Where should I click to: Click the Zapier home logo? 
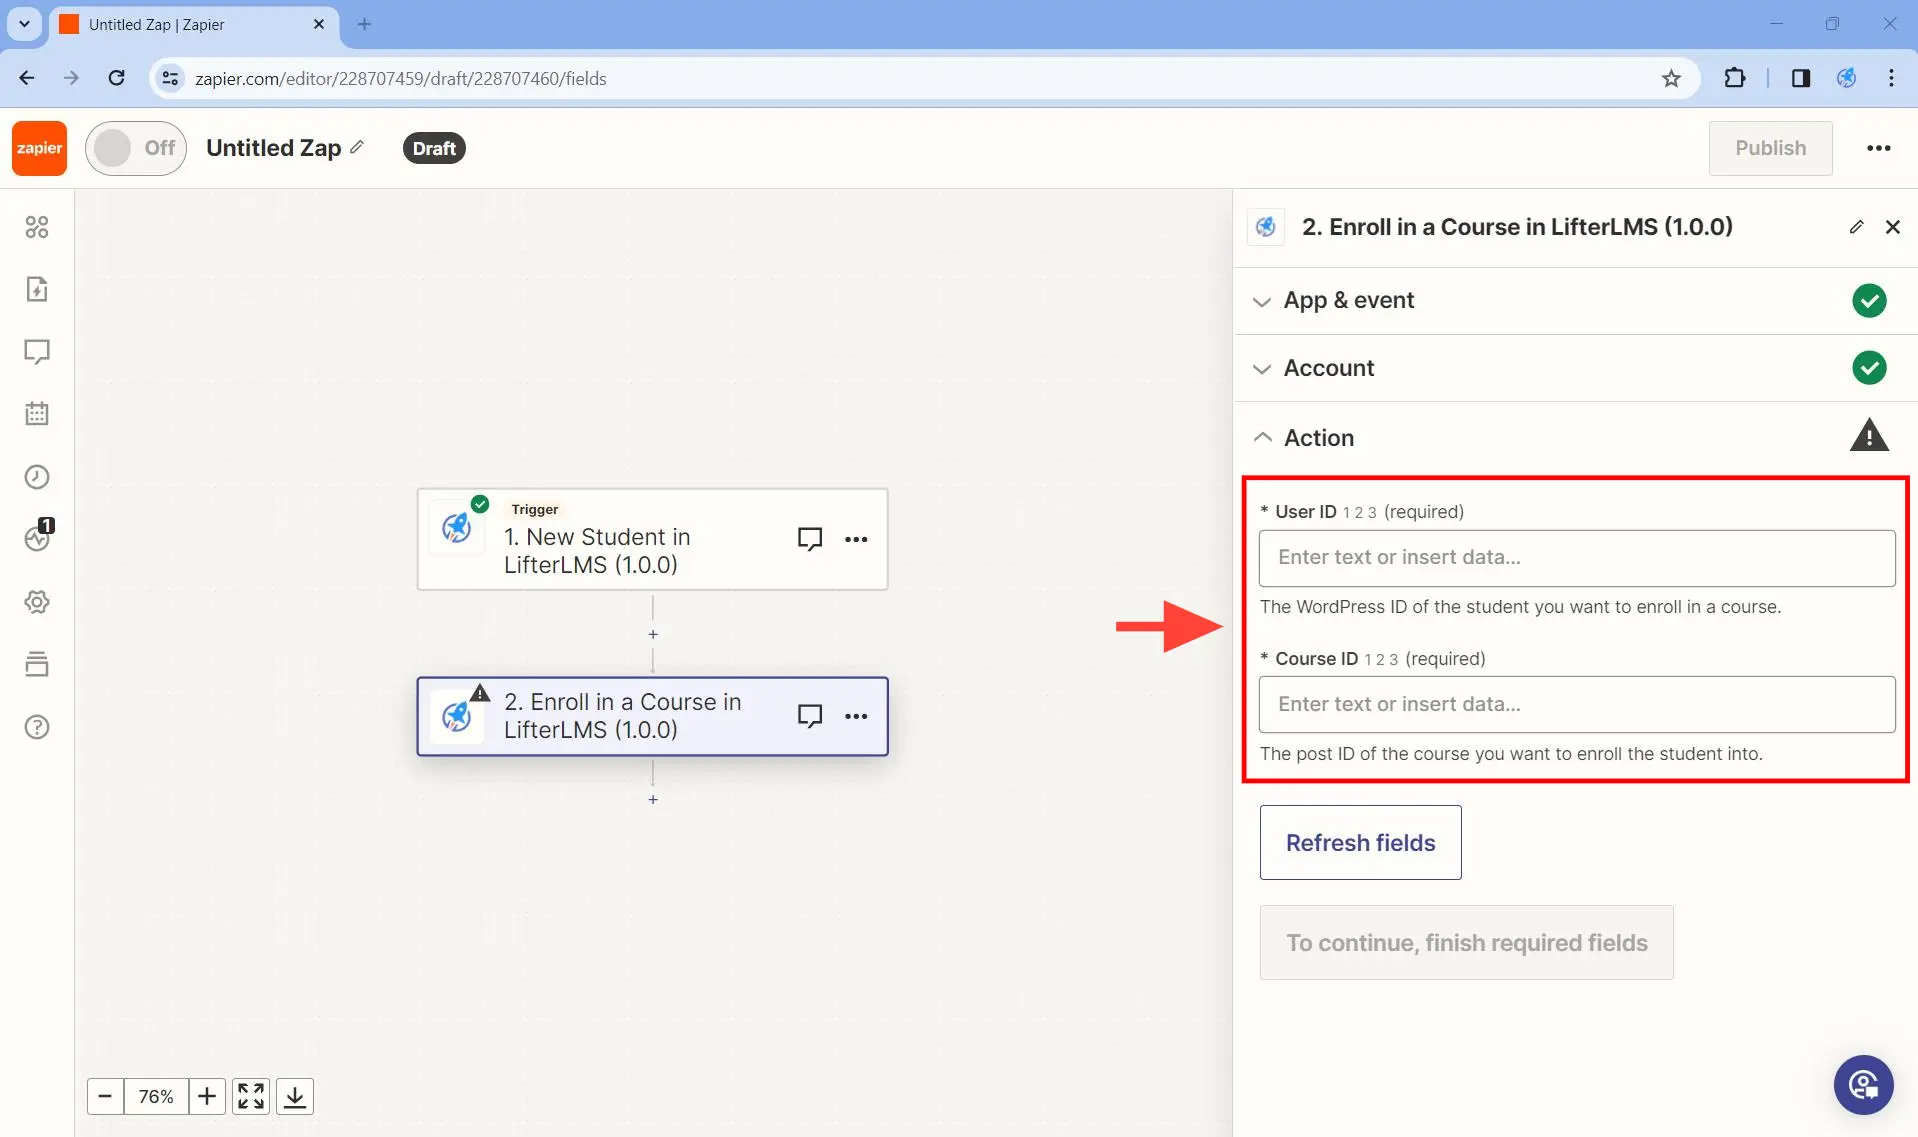[39, 148]
